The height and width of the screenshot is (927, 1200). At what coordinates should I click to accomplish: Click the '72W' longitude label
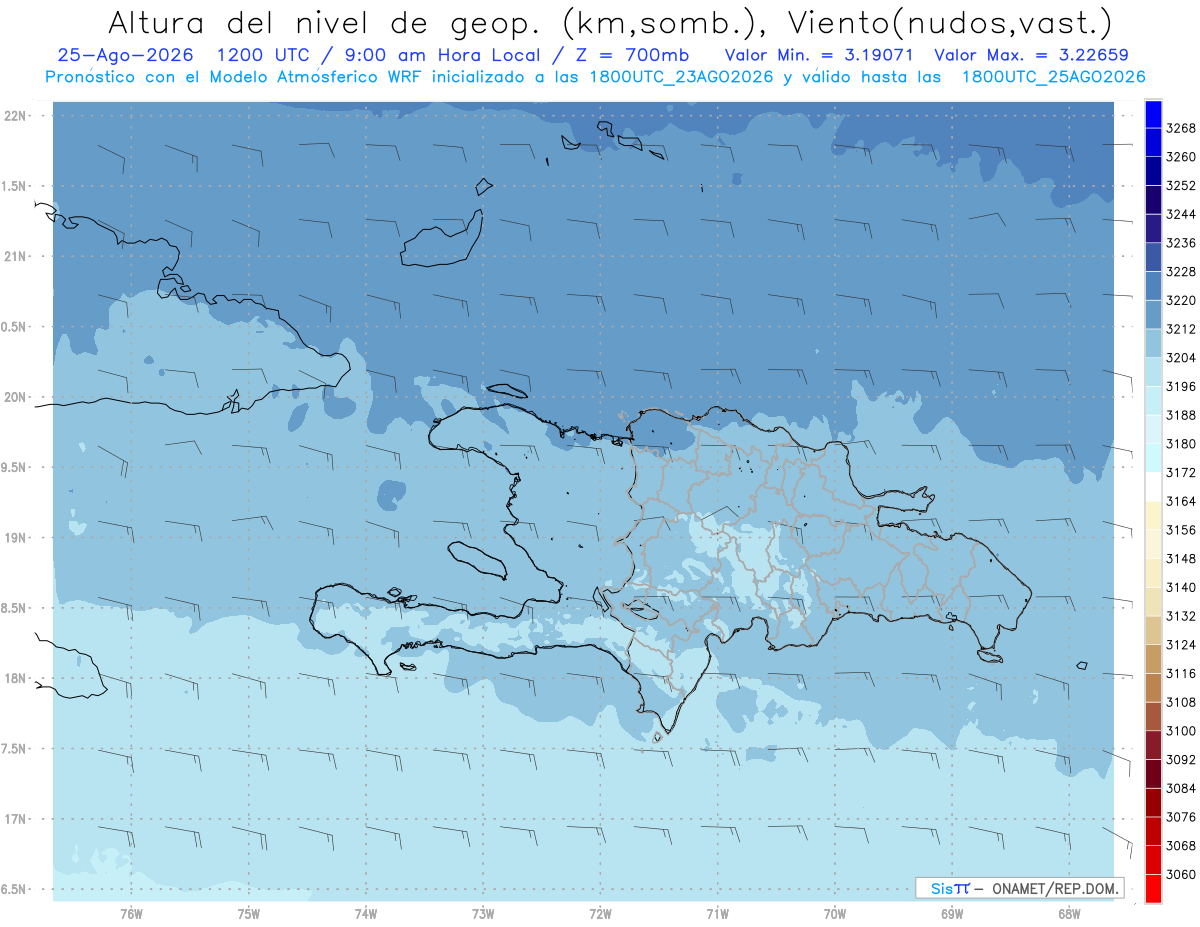[600, 912]
